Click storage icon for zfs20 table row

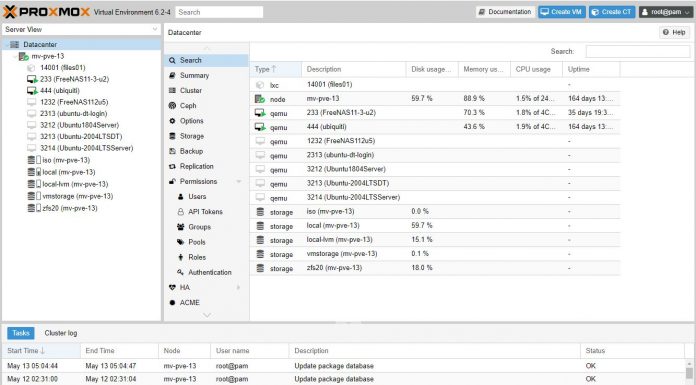[x=260, y=268]
